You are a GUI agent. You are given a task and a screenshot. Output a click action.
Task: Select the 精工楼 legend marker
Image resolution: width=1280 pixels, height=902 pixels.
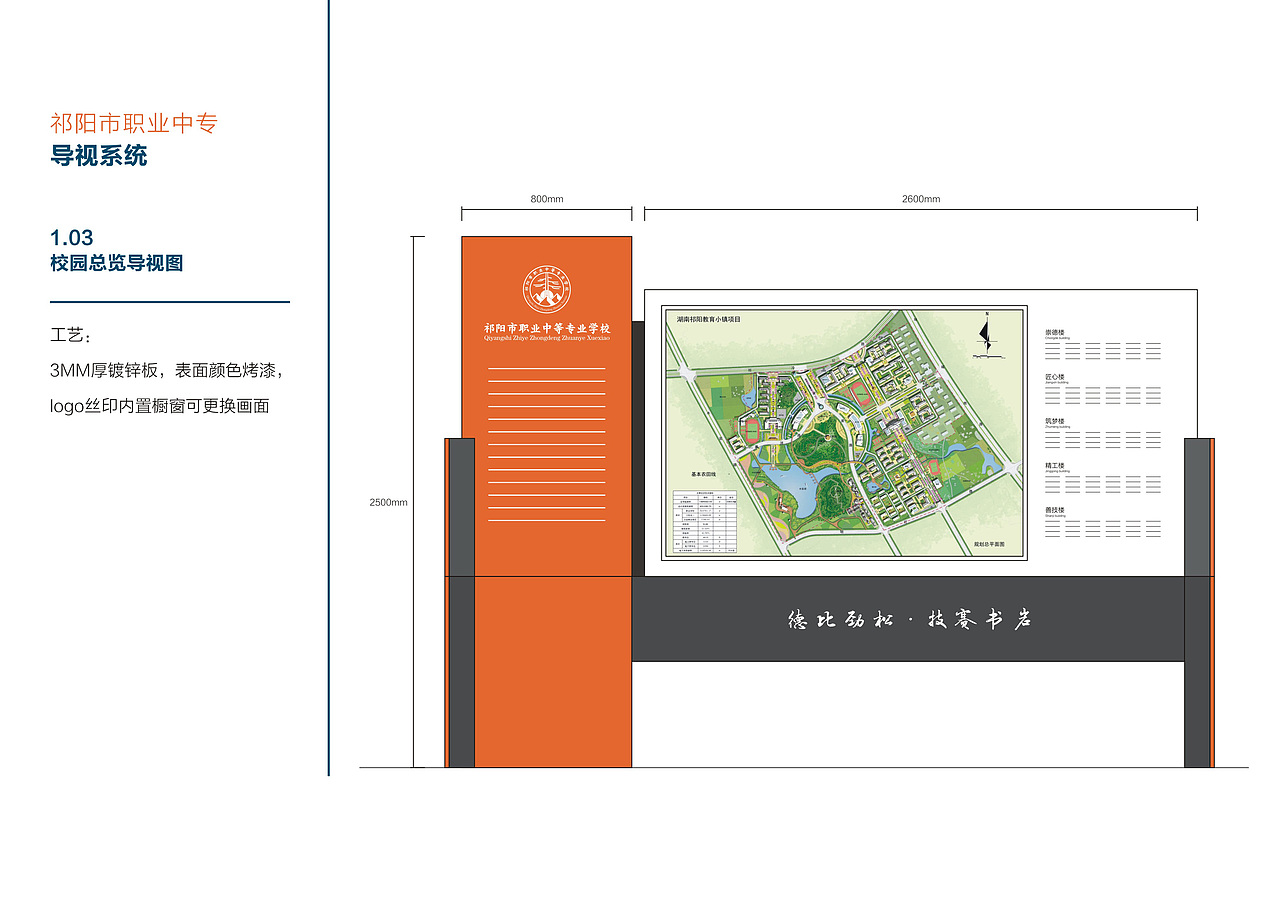pos(1055,465)
